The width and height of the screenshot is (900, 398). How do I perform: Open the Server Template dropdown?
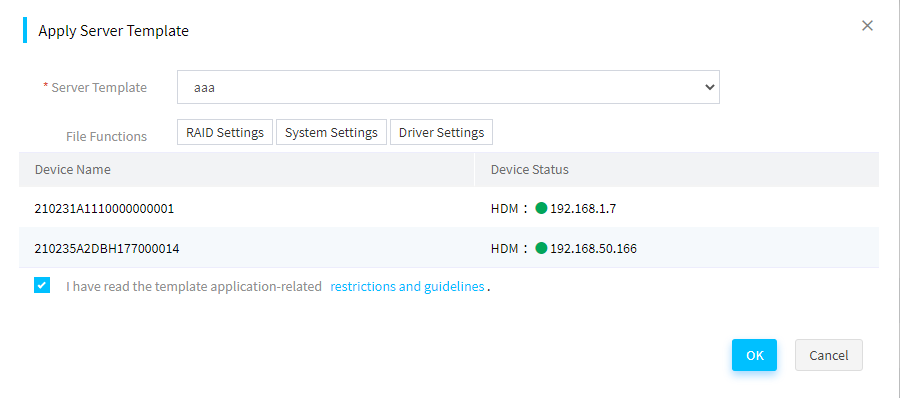(x=448, y=87)
